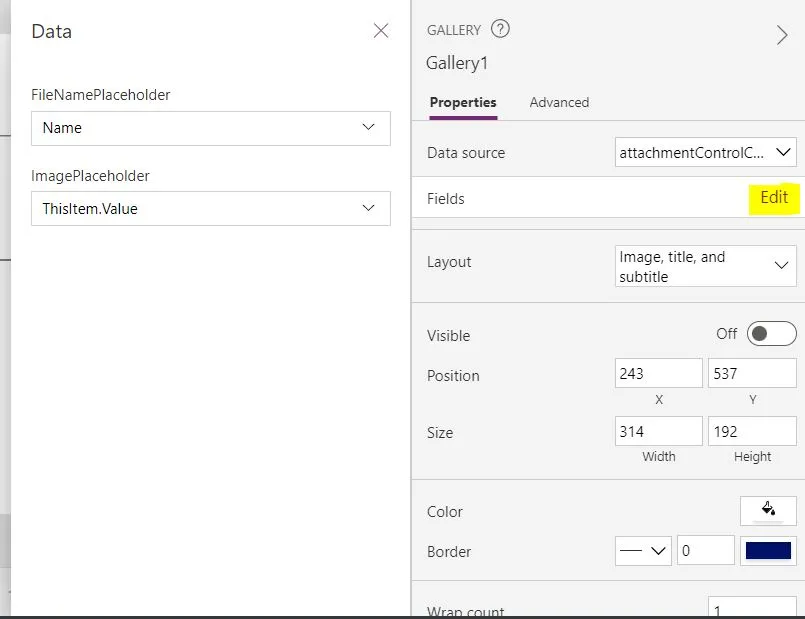Click Edit next to Fields

pos(774,198)
